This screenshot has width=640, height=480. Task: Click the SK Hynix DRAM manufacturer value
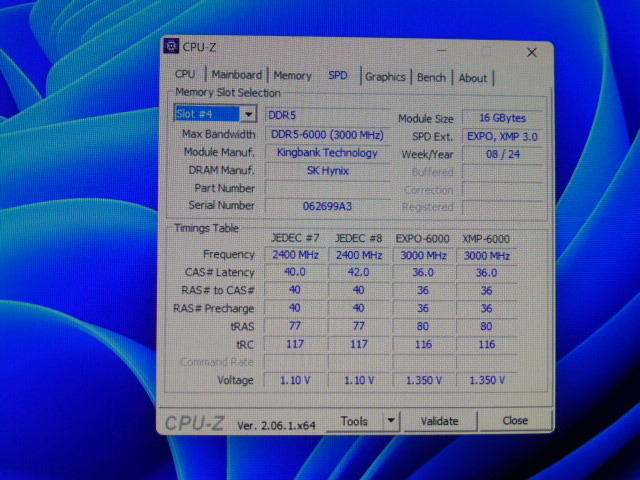pos(328,171)
